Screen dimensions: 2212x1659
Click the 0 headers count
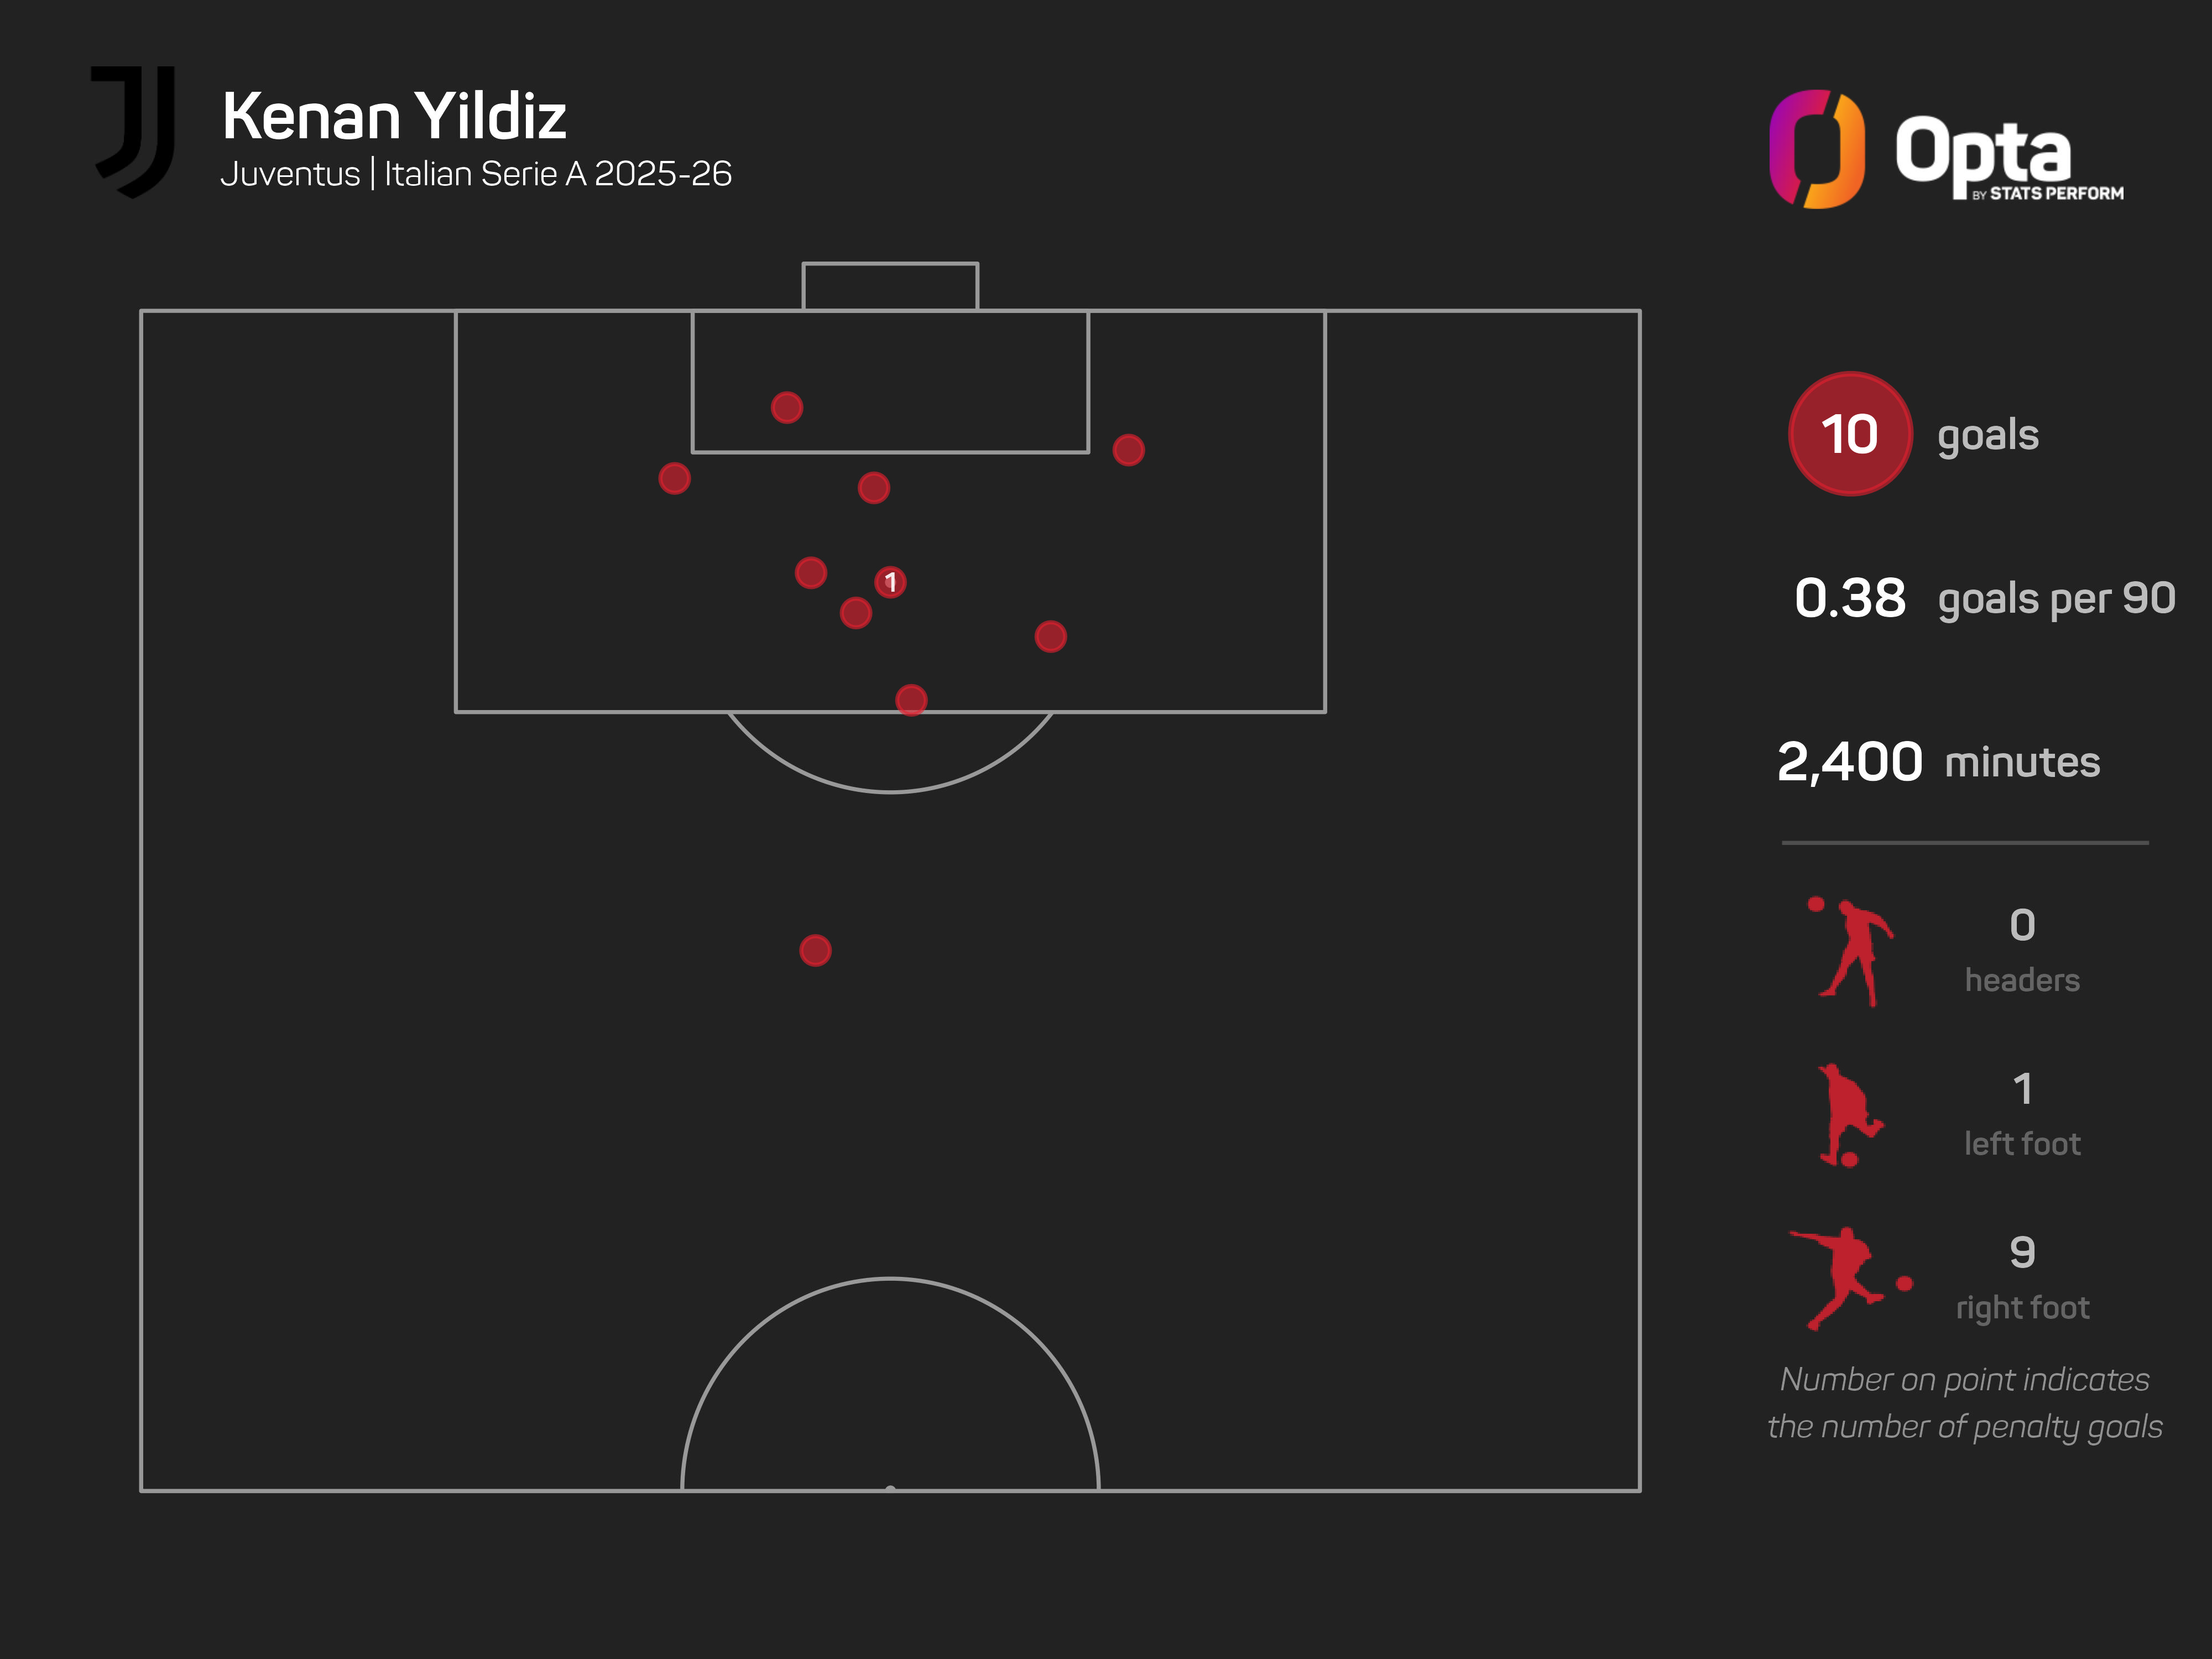(x=2022, y=925)
